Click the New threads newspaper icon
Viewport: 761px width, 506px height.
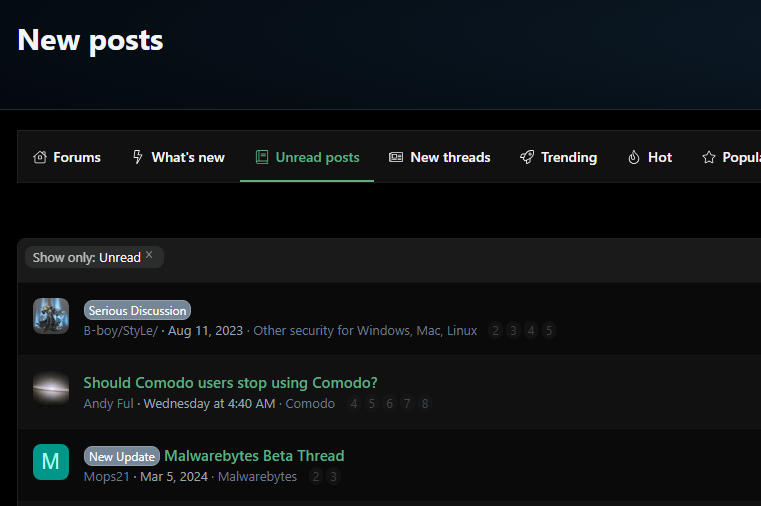click(x=396, y=157)
